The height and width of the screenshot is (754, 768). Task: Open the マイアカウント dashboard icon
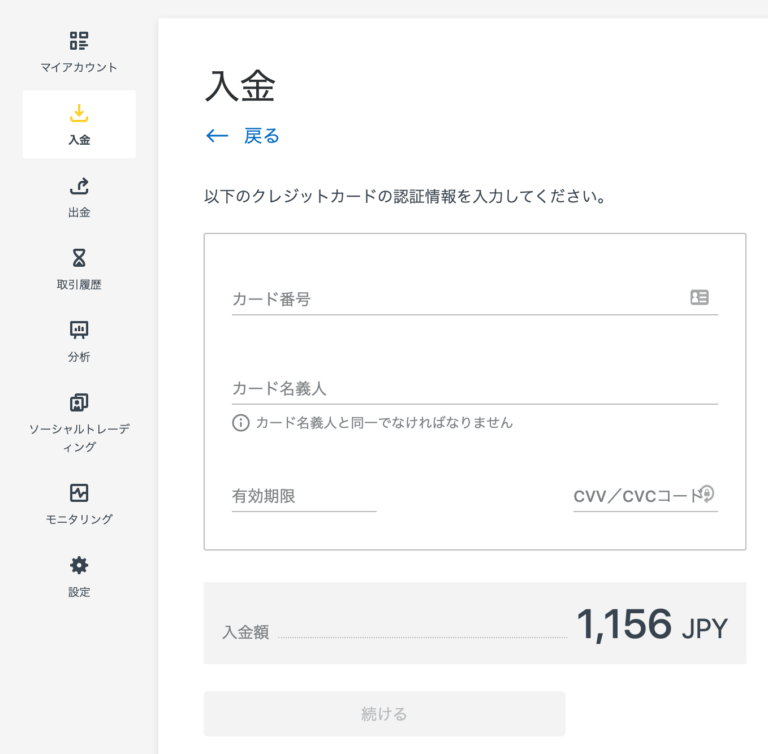click(79, 41)
